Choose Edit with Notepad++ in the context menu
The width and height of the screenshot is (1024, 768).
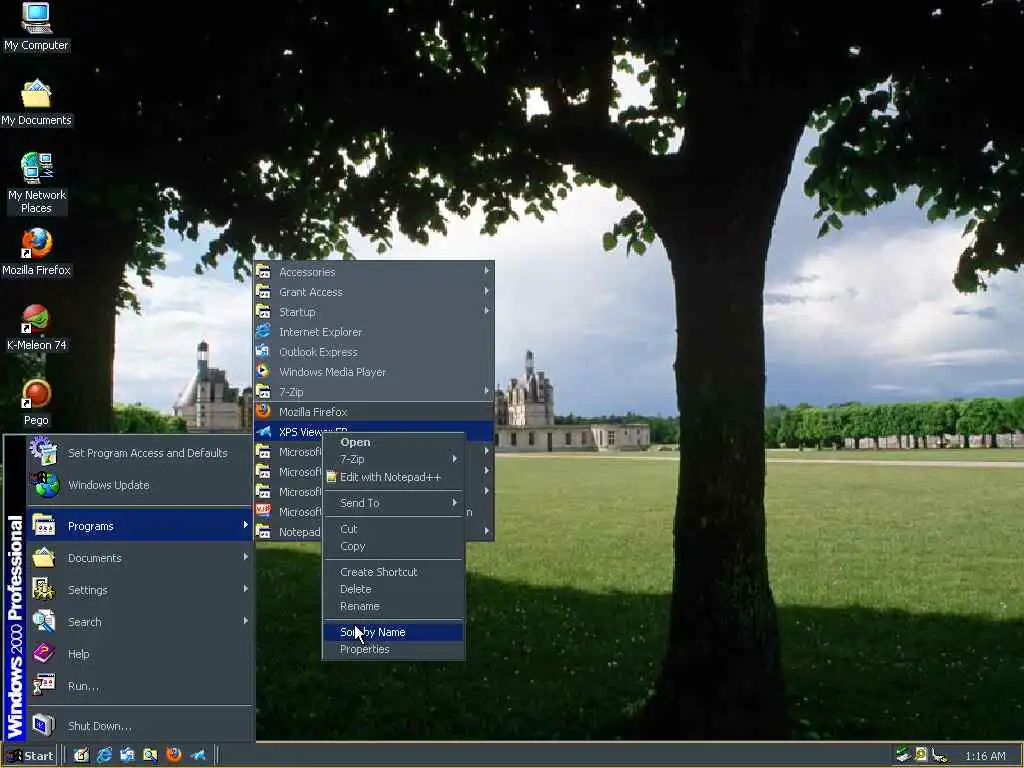[393, 477]
